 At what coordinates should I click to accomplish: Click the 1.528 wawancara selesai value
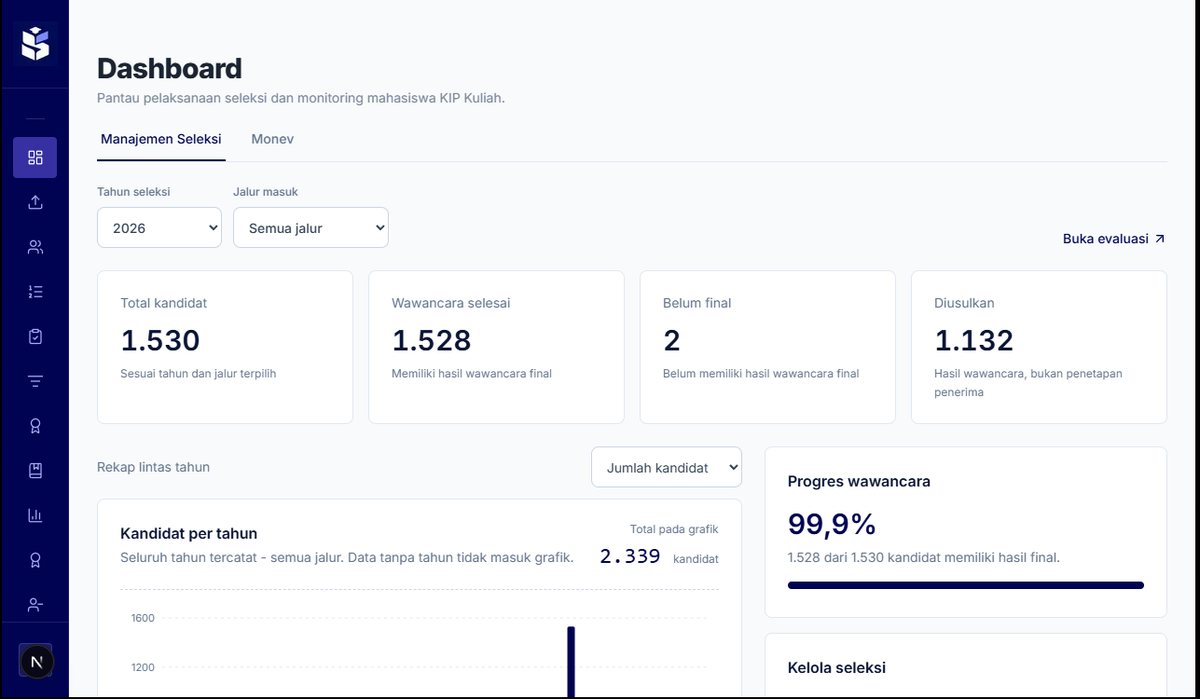(432, 340)
